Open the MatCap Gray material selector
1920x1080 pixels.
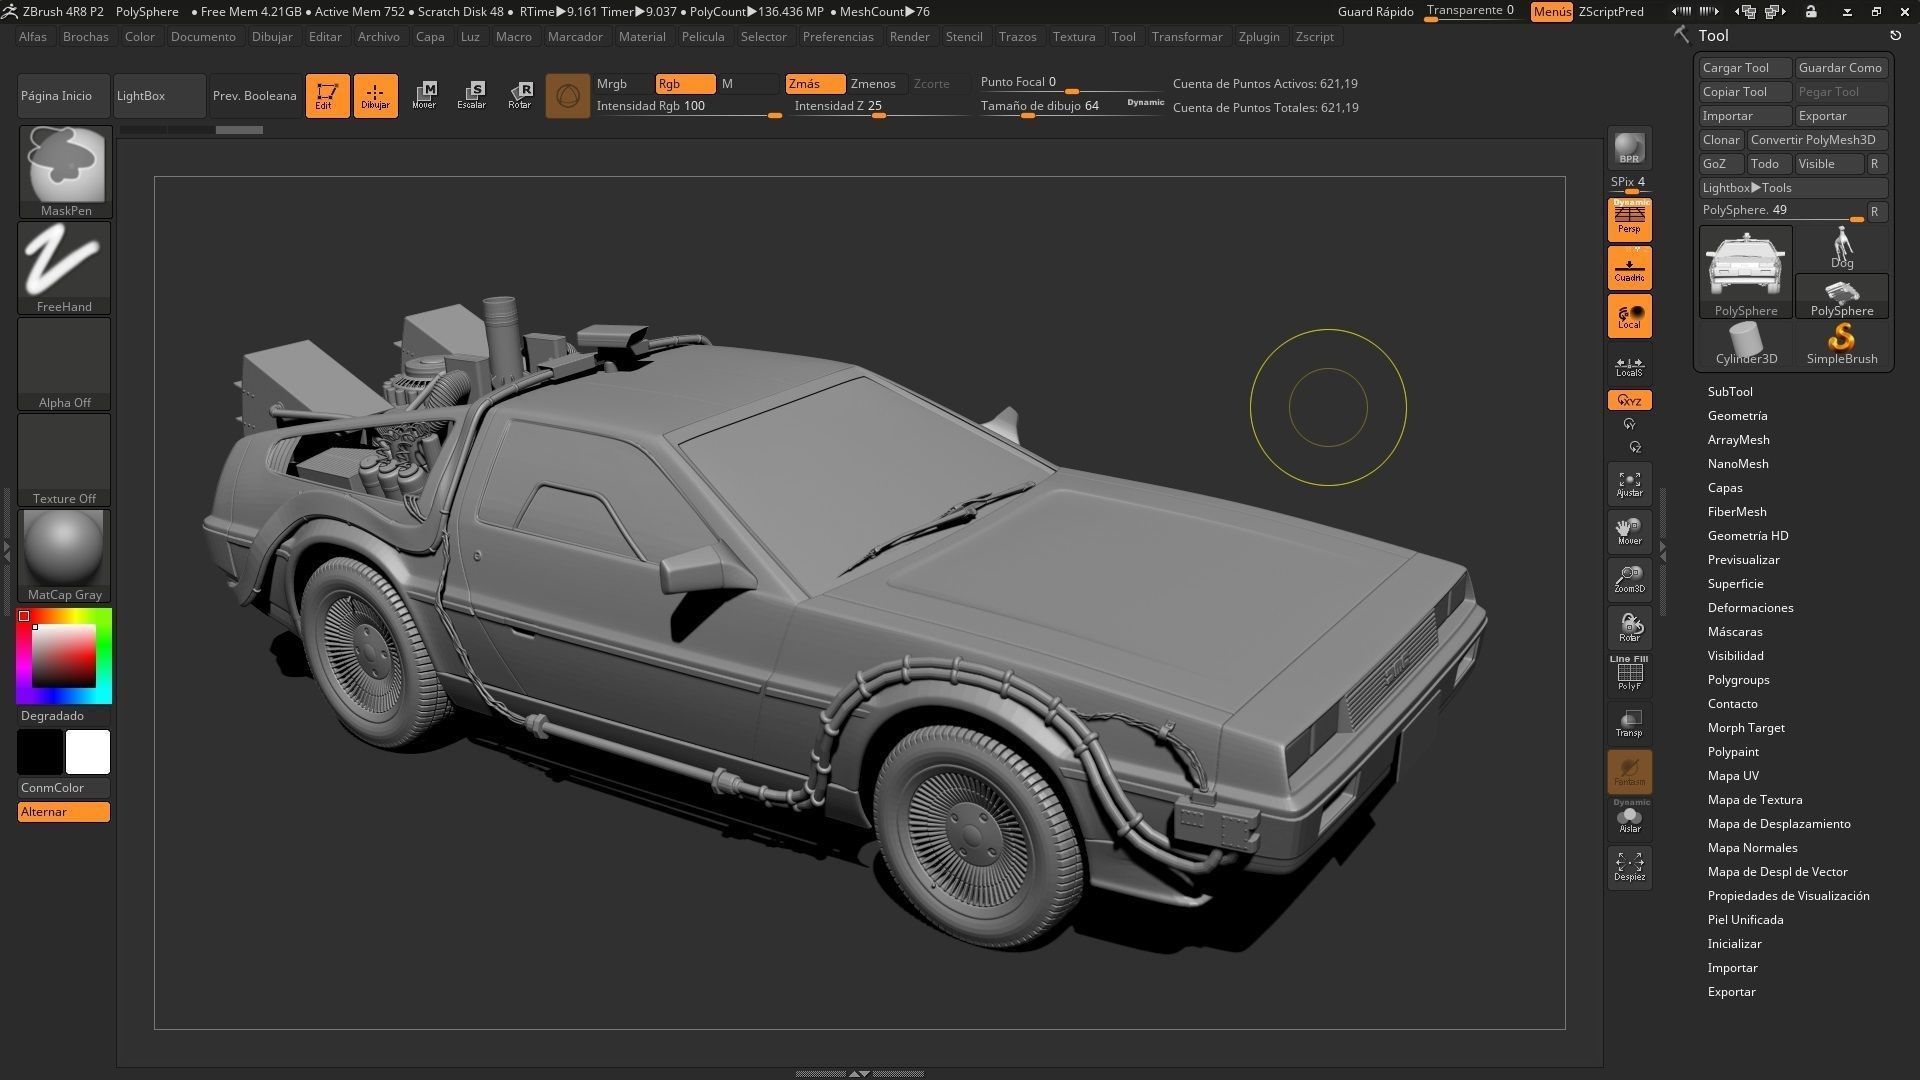pyautogui.click(x=65, y=556)
